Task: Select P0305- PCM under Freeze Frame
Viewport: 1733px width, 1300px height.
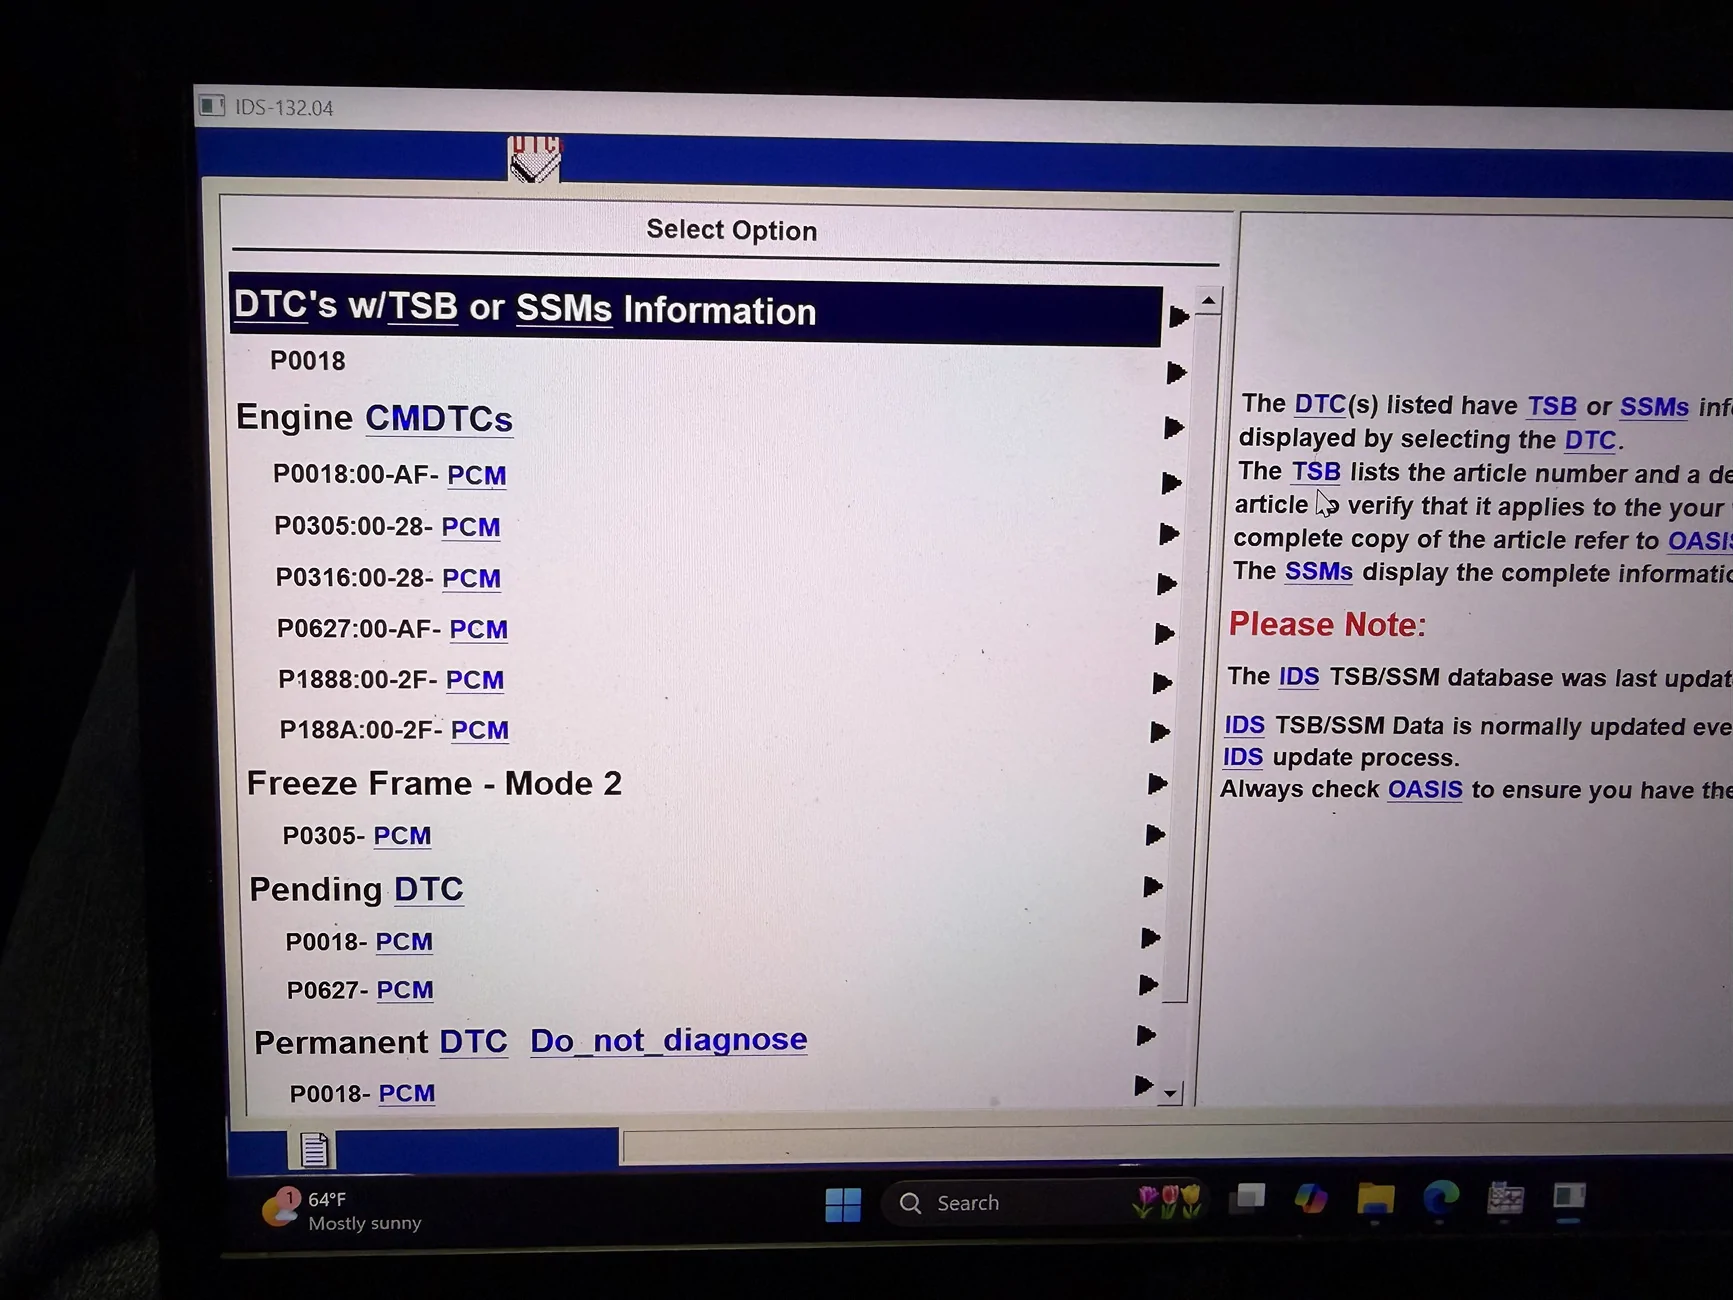Action: [x=357, y=836]
